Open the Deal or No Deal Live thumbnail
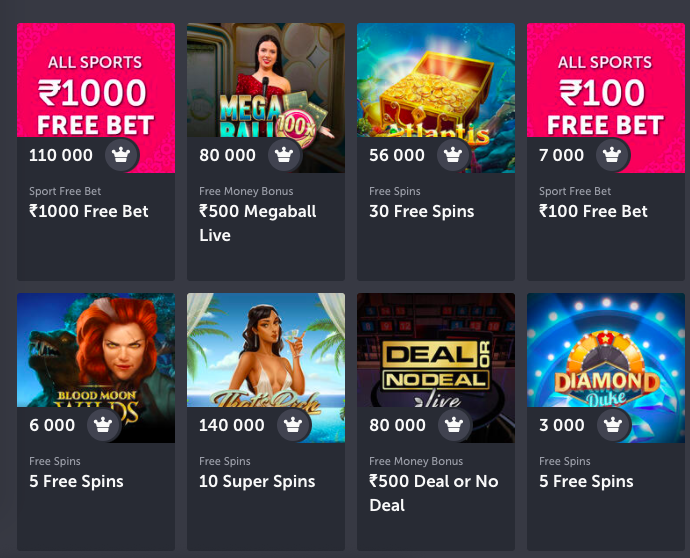This screenshot has width=690, height=558. point(436,368)
